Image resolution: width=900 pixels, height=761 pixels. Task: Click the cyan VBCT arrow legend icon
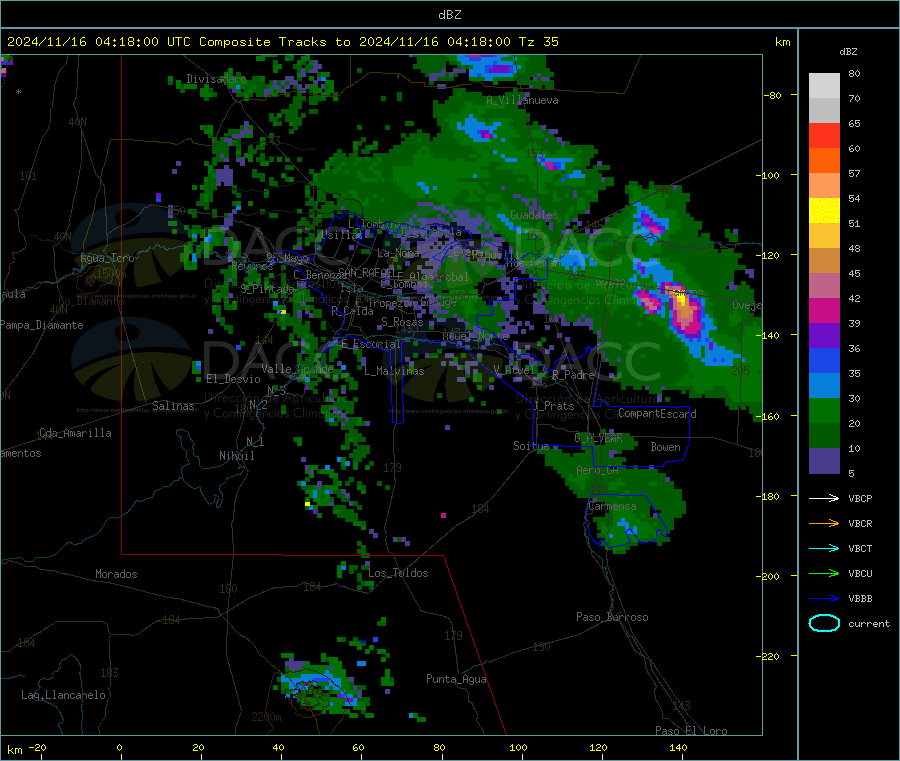click(x=824, y=549)
